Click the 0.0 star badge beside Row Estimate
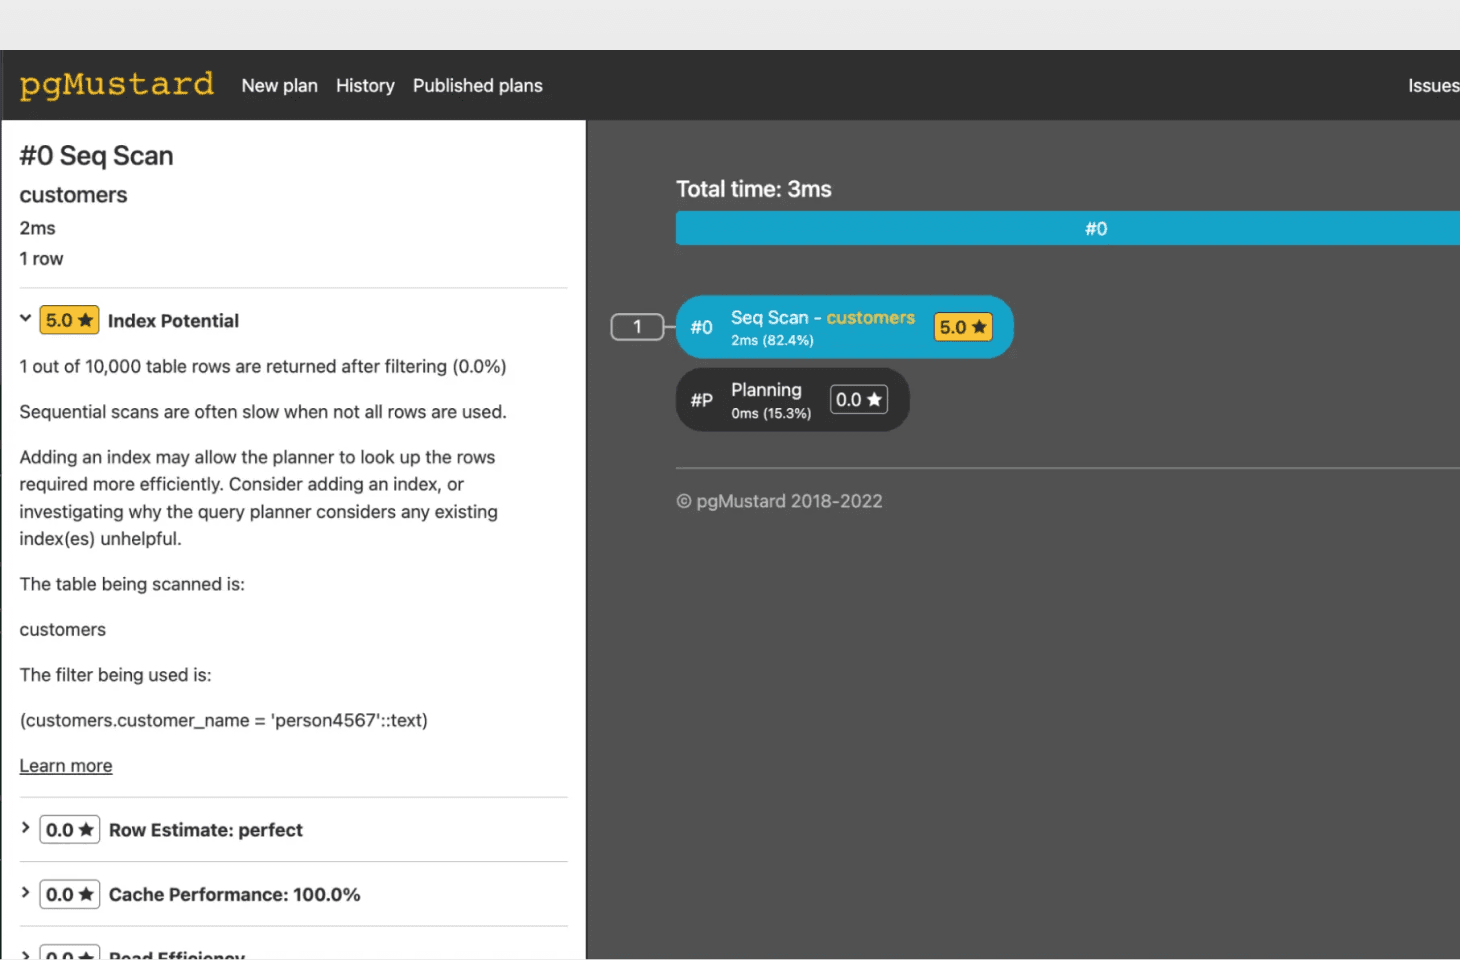Image resolution: width=1460 pixels, height=960 pixels. pos(69,830)
